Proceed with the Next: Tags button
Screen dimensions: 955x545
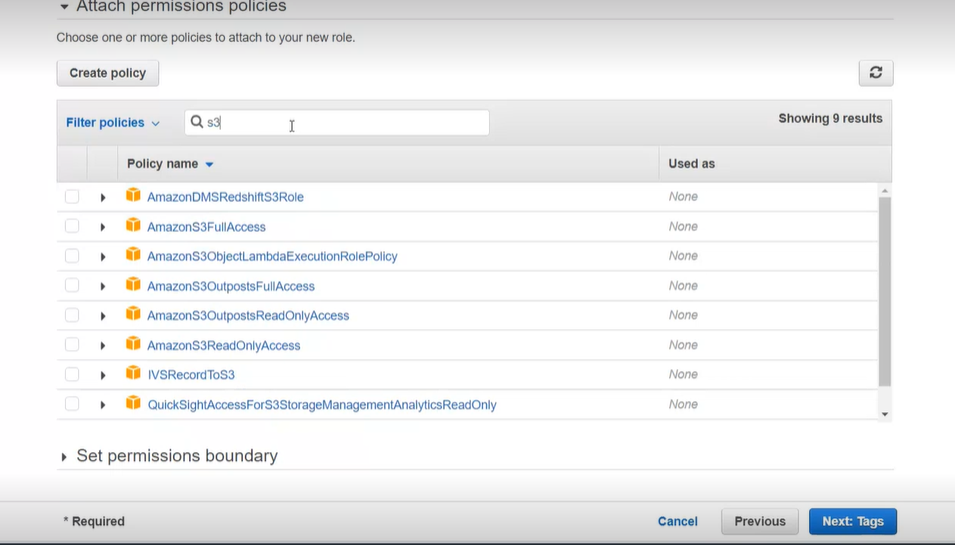click(x=853, y=521)
